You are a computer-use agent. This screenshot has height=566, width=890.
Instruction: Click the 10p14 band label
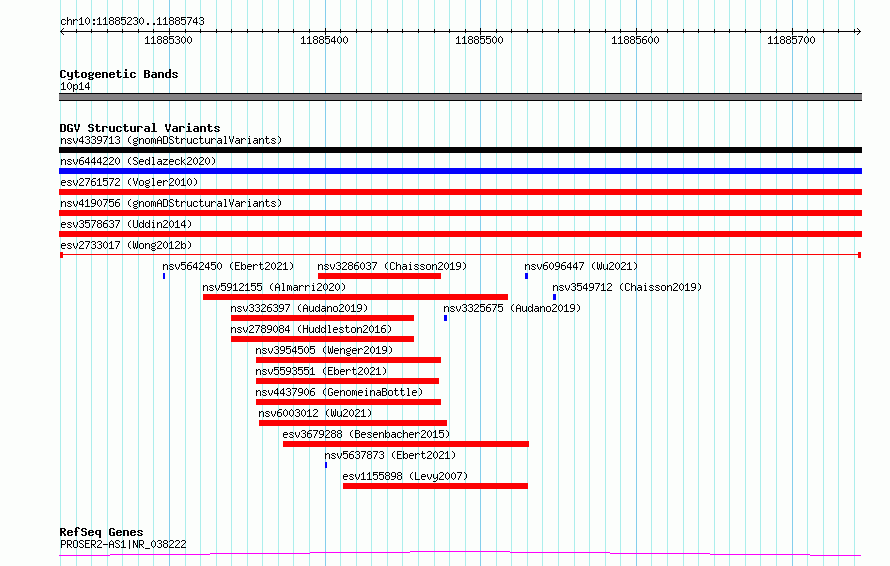(75, 87)
